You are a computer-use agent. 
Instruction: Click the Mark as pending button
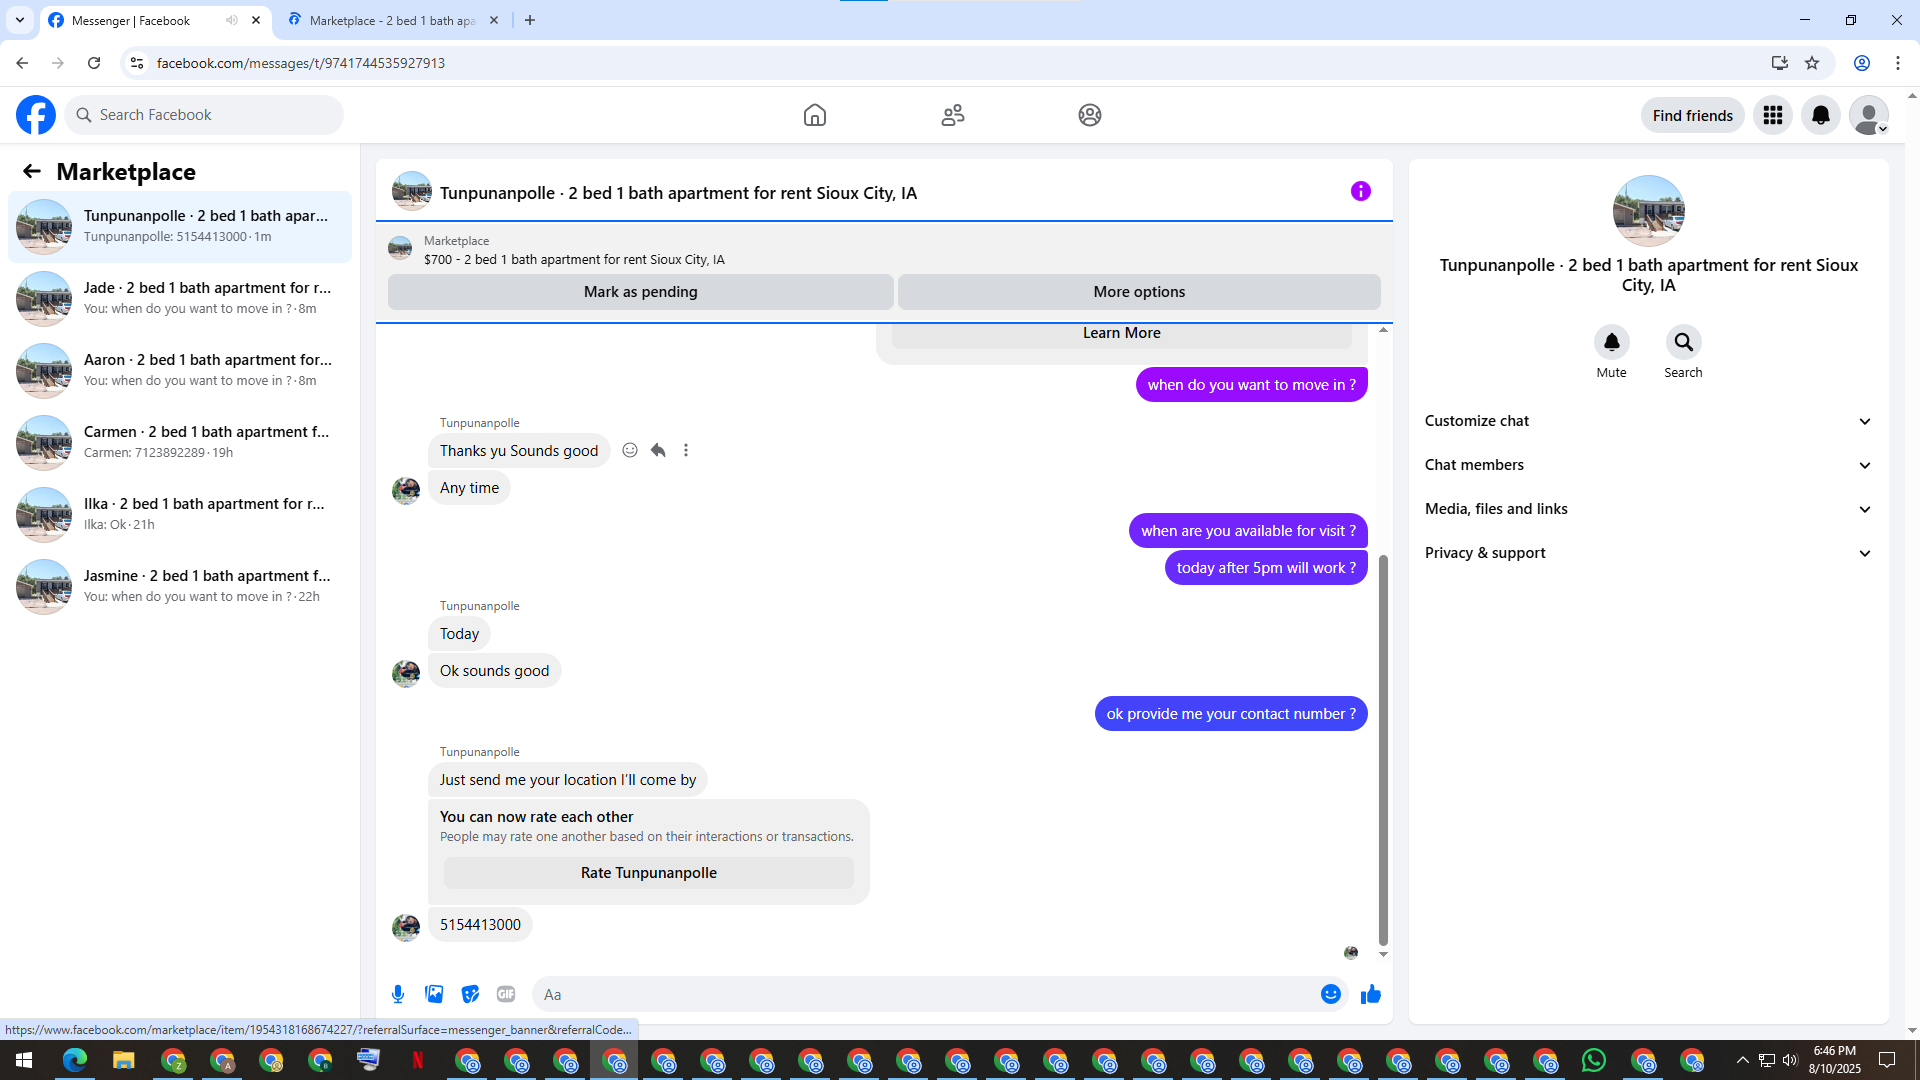(640, 292)
